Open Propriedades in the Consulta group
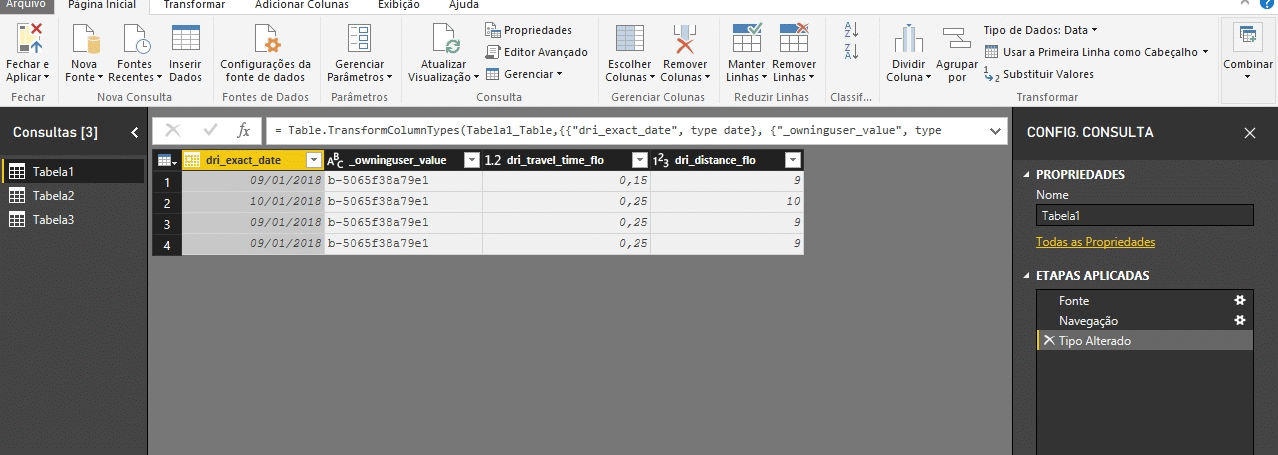 [529, 30]
